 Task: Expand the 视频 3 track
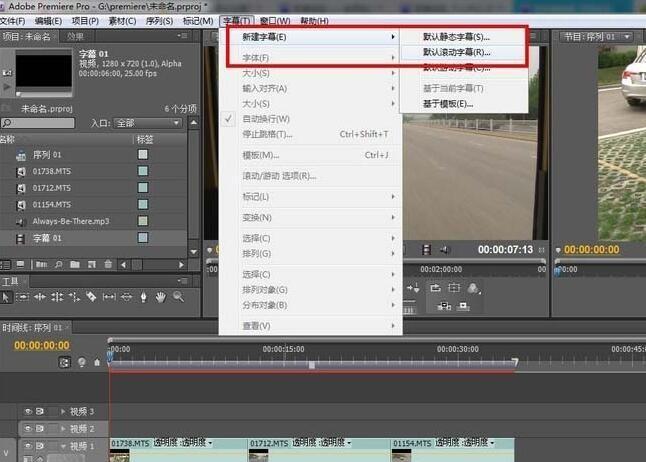[x=63, y=411]
